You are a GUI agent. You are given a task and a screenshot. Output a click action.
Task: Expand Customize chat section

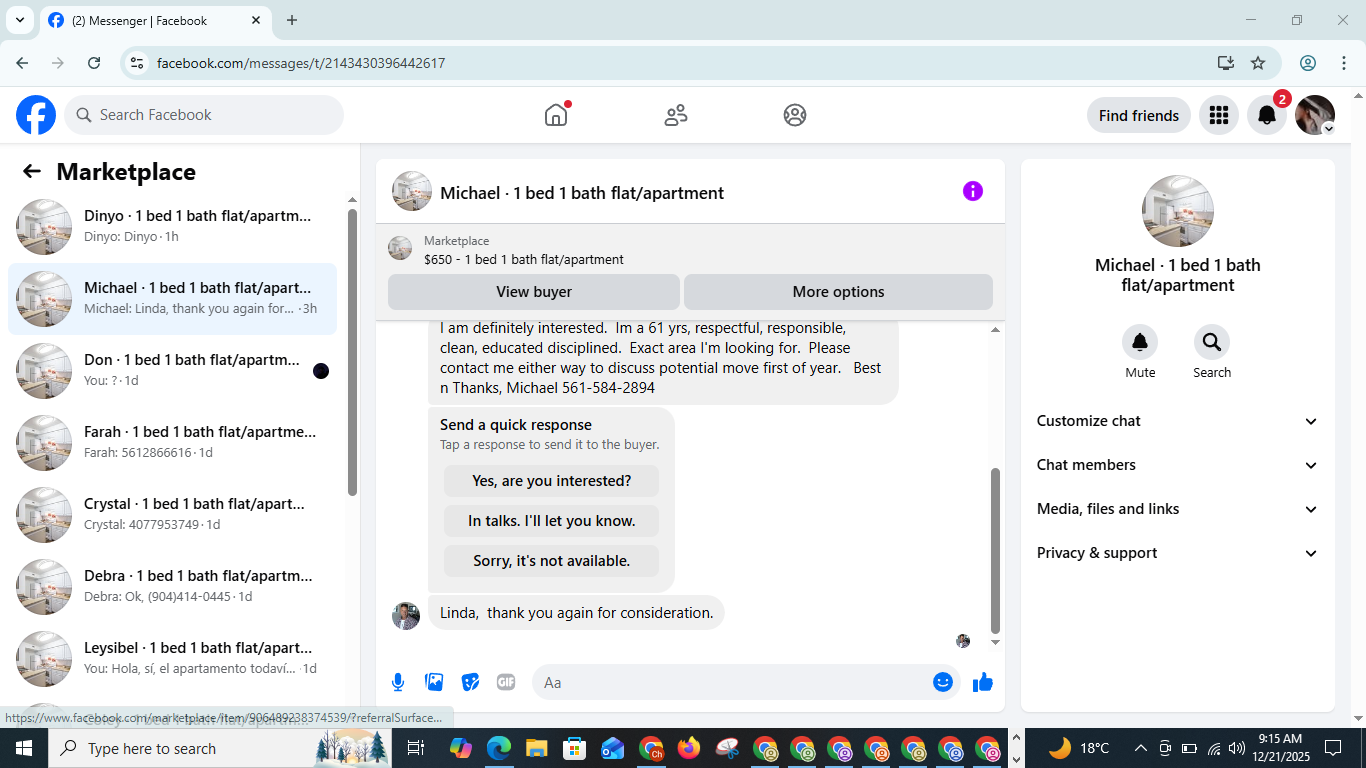(1178, 421)
